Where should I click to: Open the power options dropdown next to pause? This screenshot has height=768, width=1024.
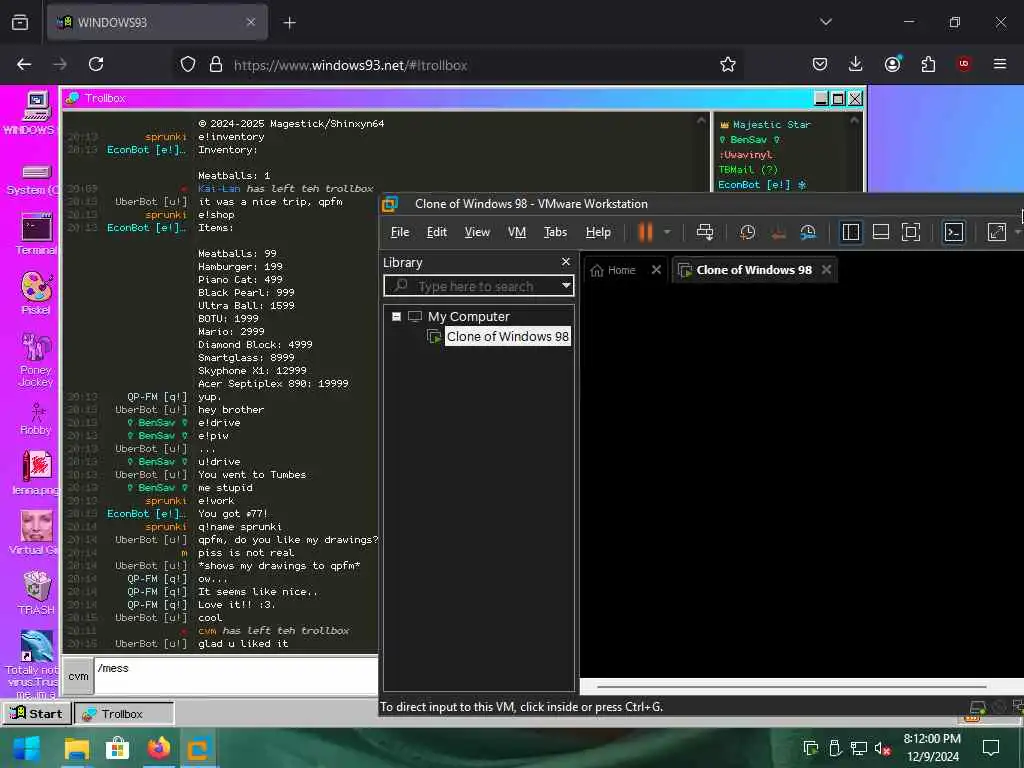[x=667, y=232]
